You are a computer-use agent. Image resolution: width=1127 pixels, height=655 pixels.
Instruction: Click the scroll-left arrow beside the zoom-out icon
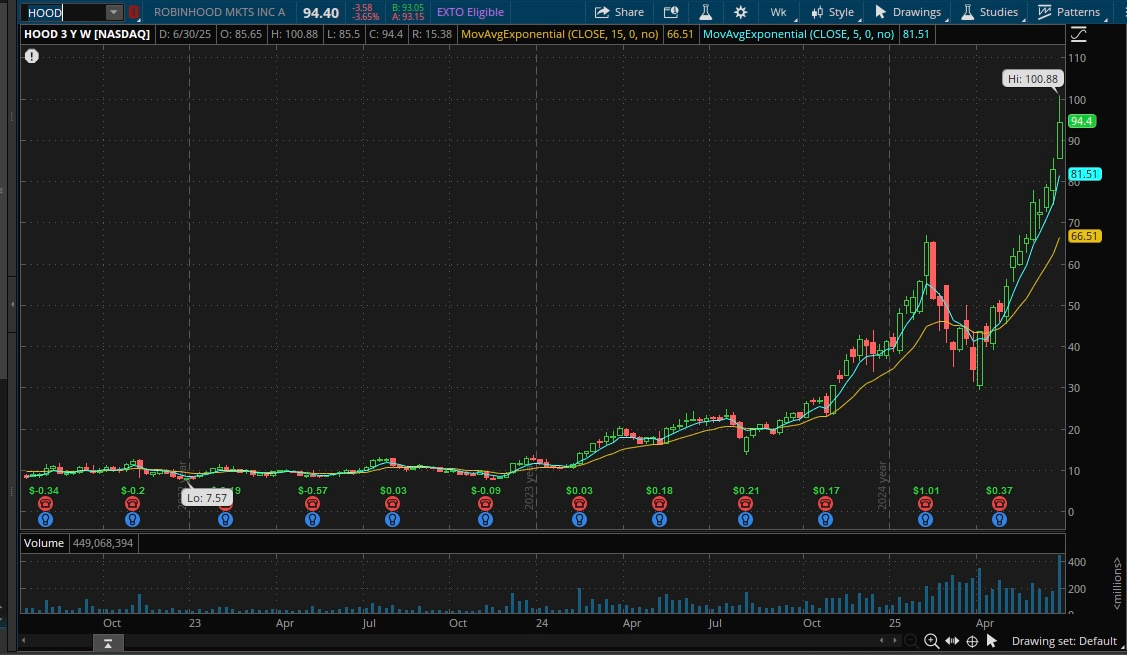click(882, 641)
